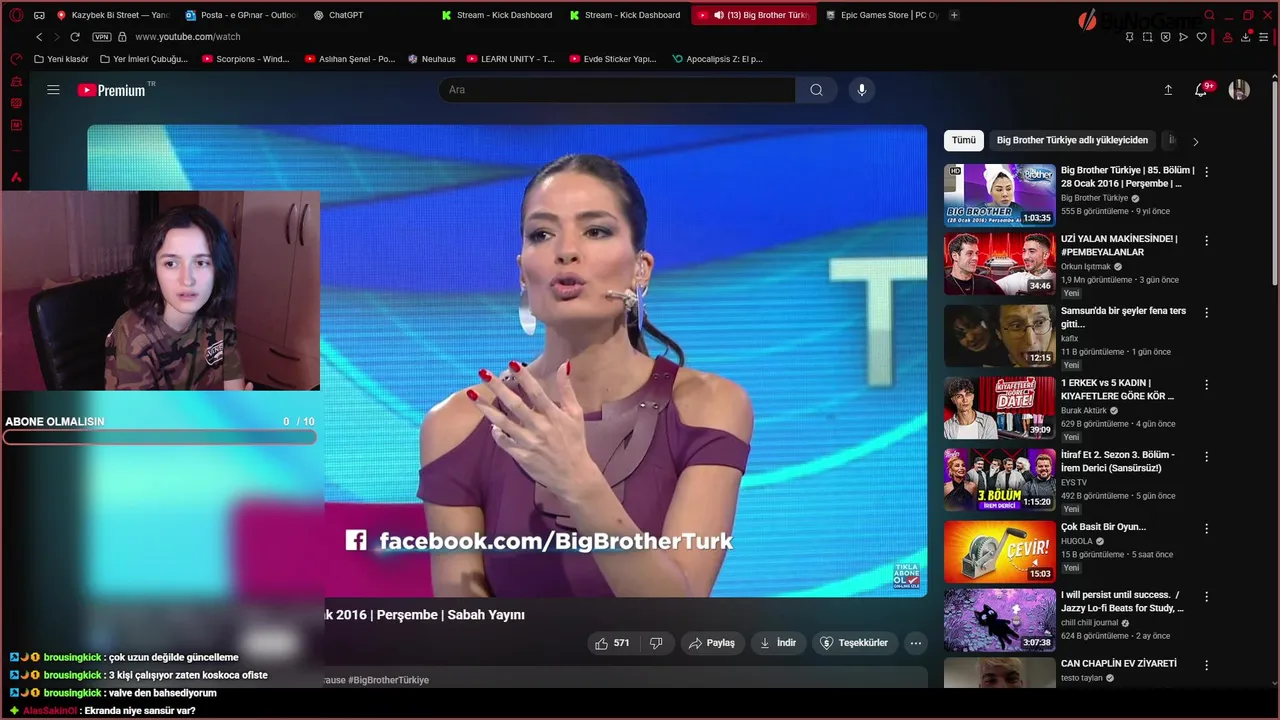Open 'Scorpions - Wind...' bookmark
Image resolution: width=1280 pixels, height=720 pixels.
(x=246, y=59)
